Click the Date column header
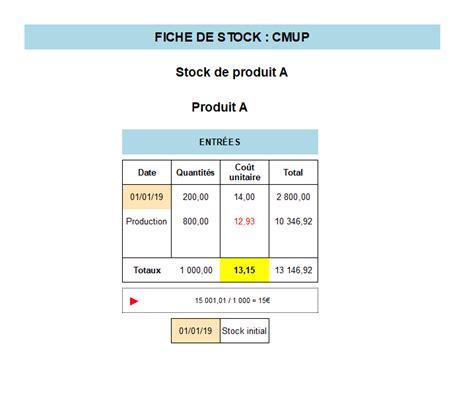Image resolution: width=474 pixels, height=402 pixels. click(147, 172)
